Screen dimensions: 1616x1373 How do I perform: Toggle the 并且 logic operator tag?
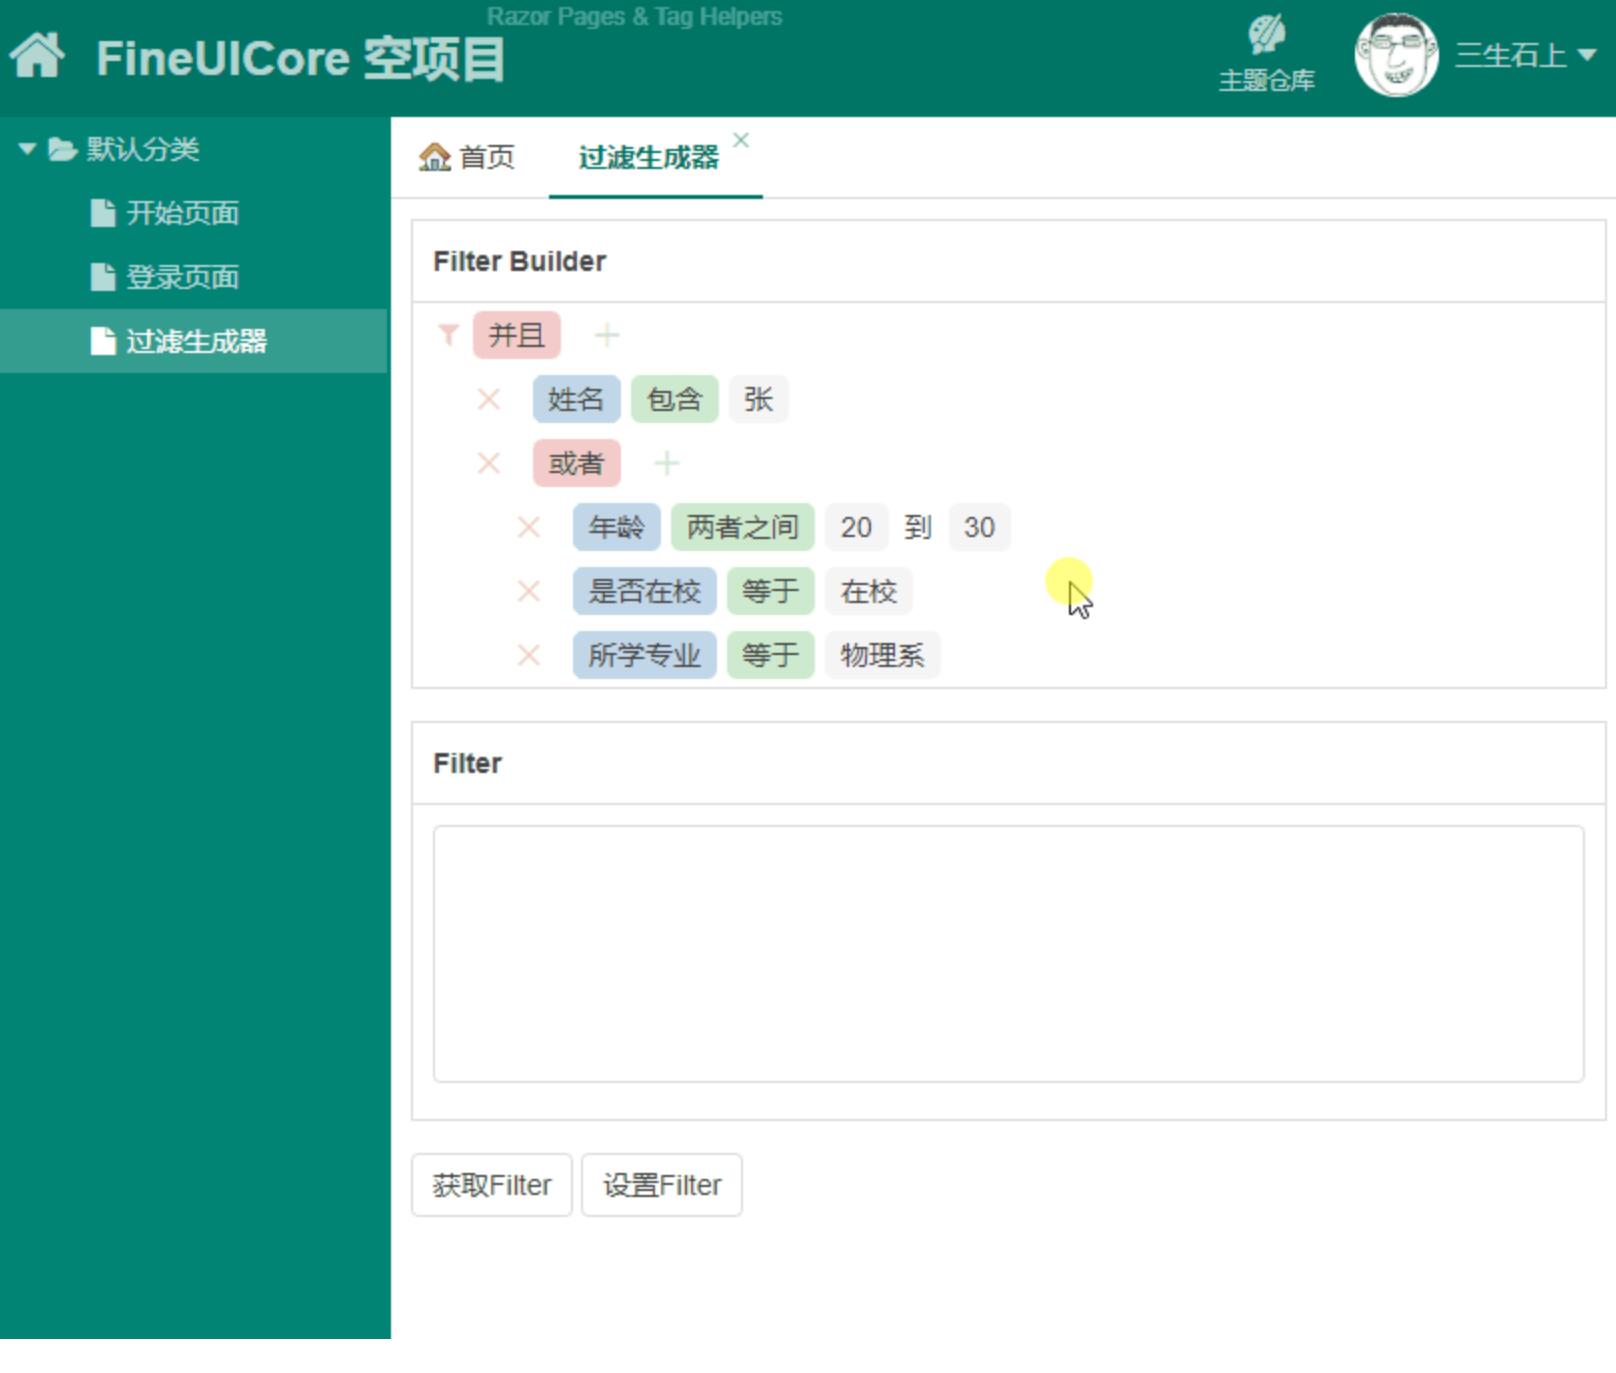coord(517,335)
